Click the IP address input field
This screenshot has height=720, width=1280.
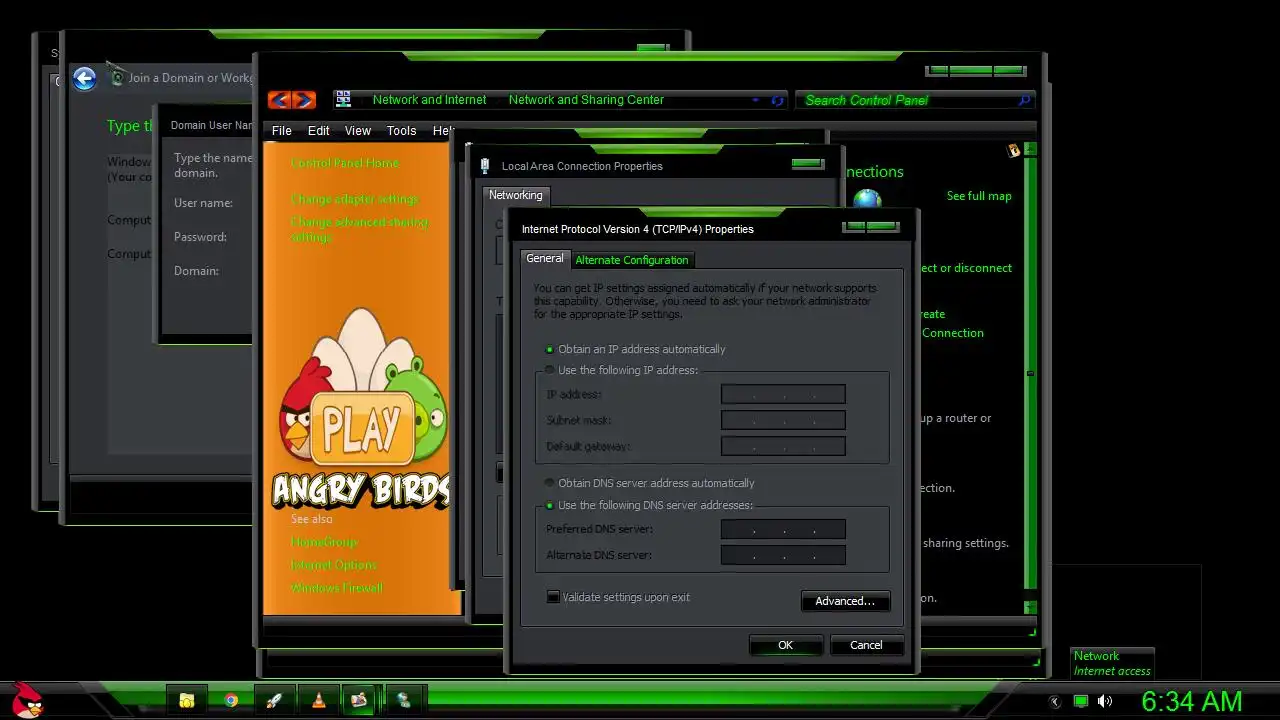783,394
